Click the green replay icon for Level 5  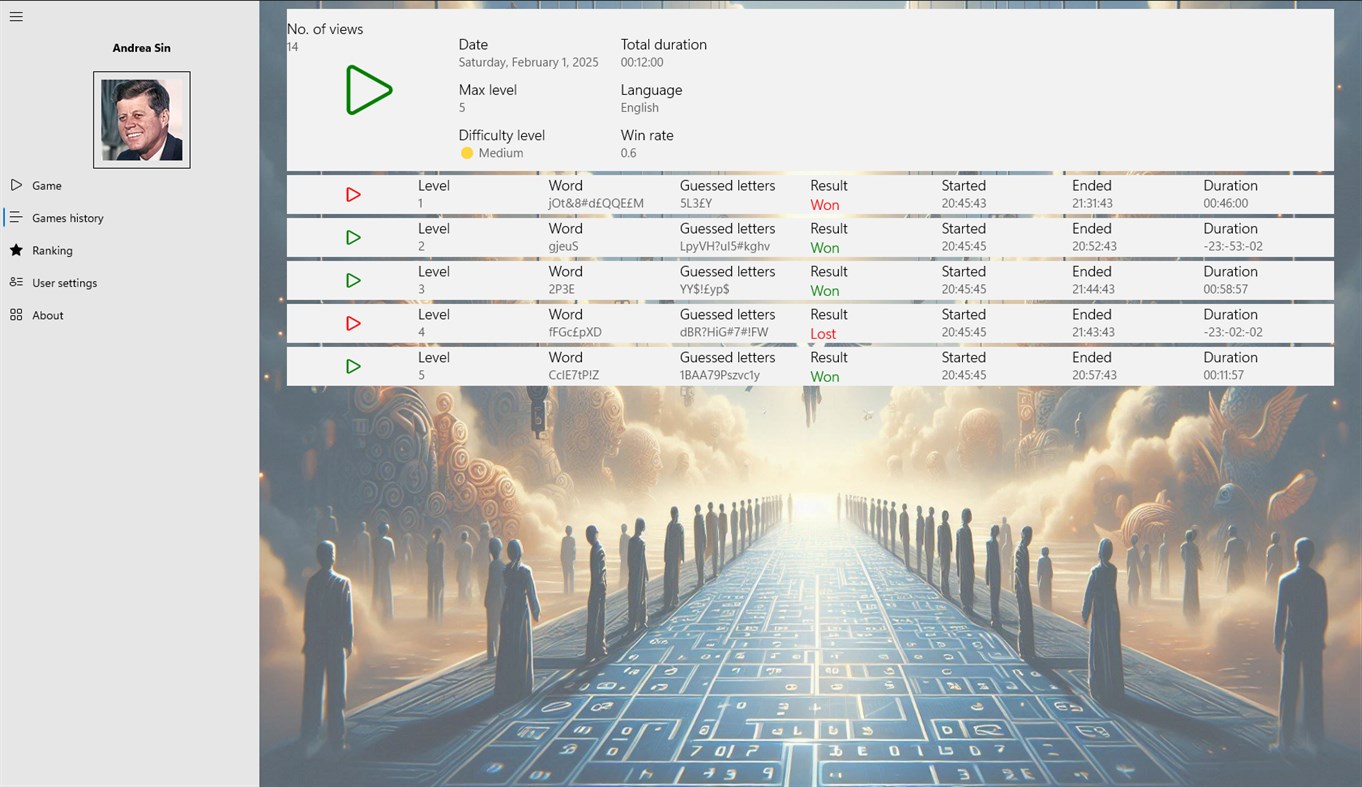353,366
